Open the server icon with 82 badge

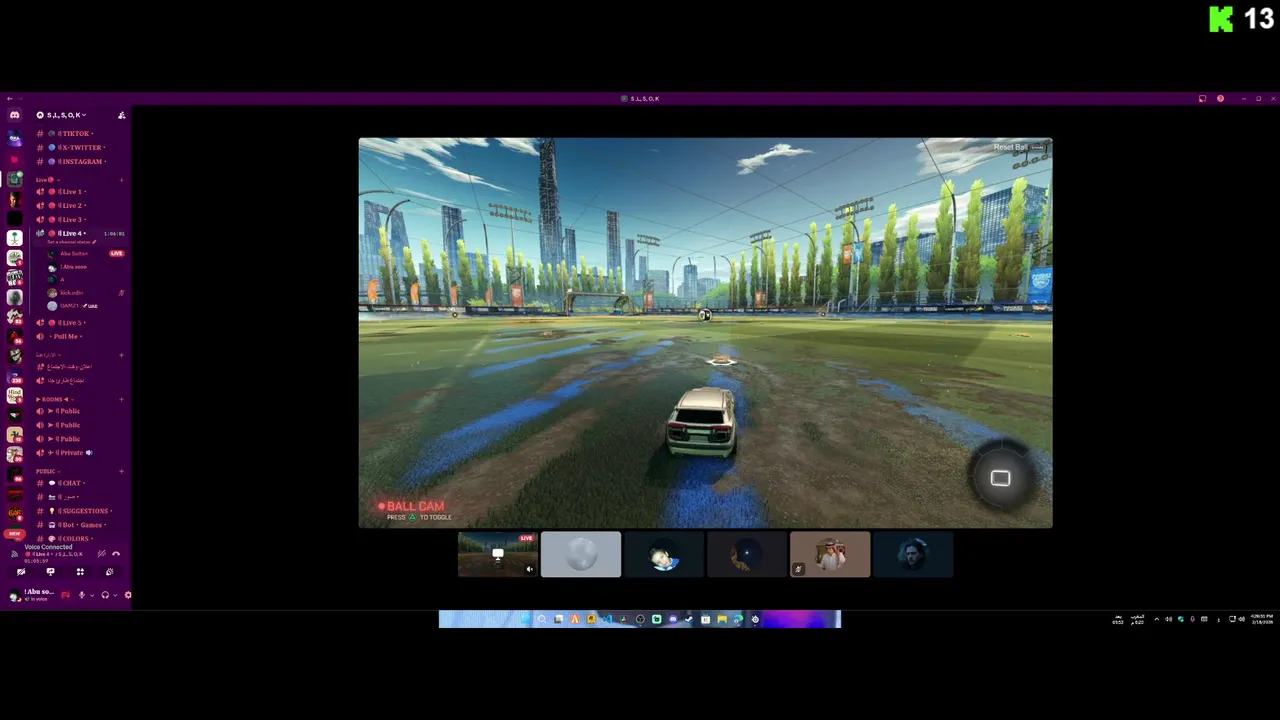[x=14, y=316]
